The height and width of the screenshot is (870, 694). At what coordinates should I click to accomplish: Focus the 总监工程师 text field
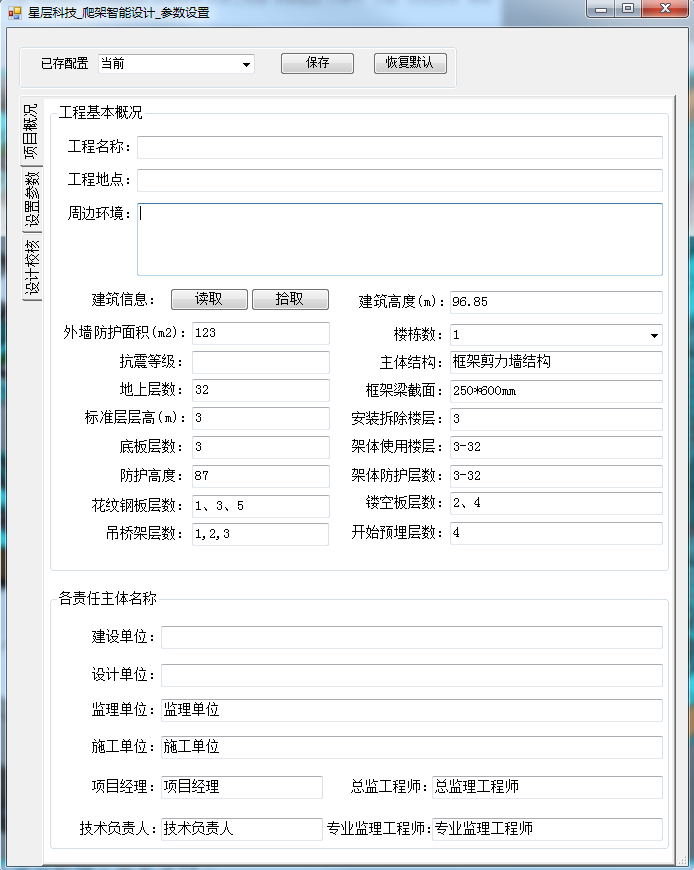(x=546, y=787)
